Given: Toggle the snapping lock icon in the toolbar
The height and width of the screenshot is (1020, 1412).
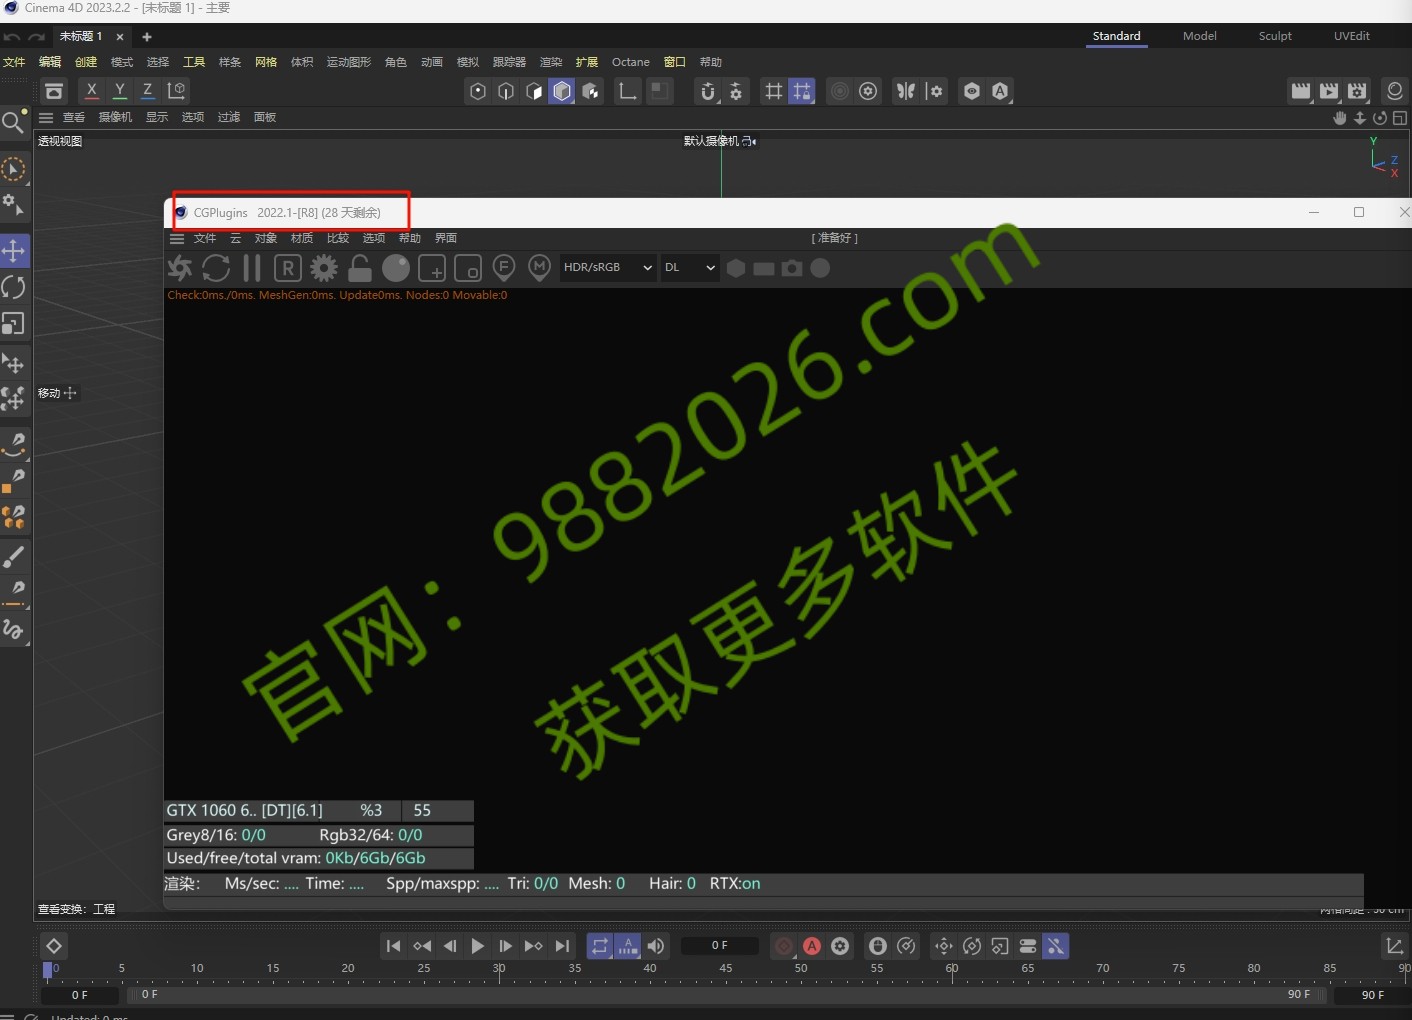Looking at the screenshot, I should pos(803,91).
